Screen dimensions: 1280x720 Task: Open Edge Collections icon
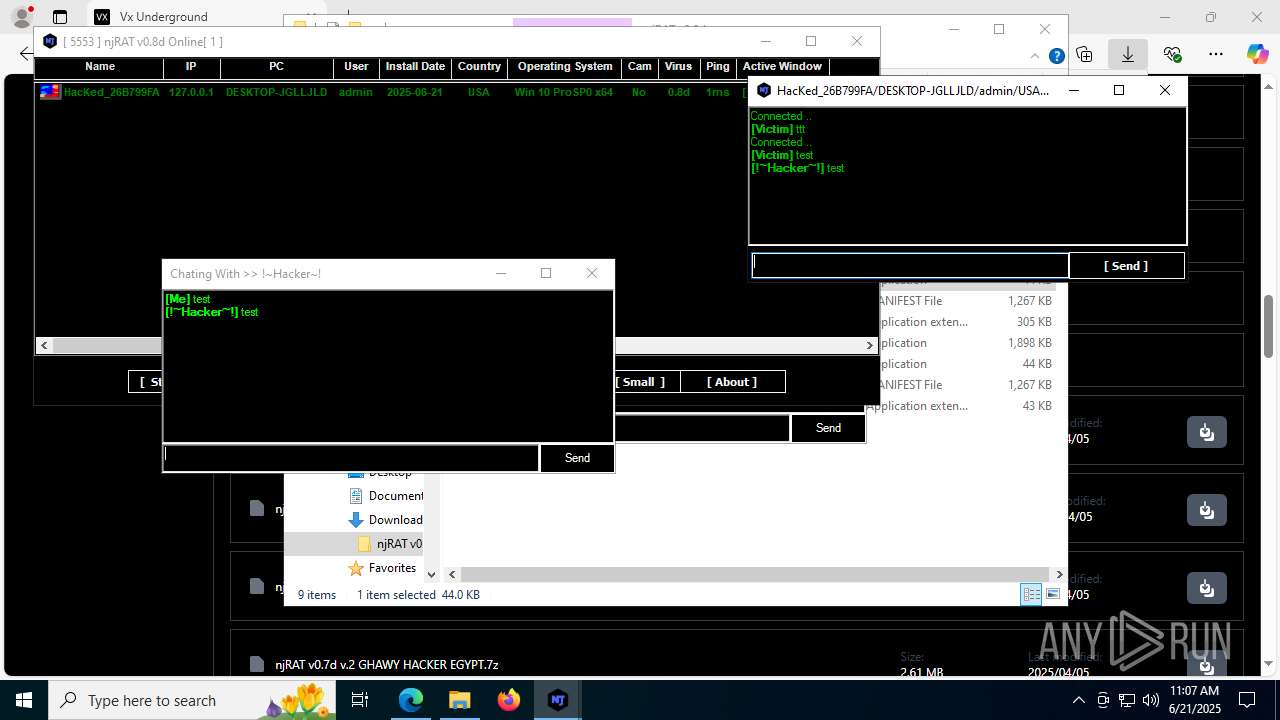click(1085, 55)
